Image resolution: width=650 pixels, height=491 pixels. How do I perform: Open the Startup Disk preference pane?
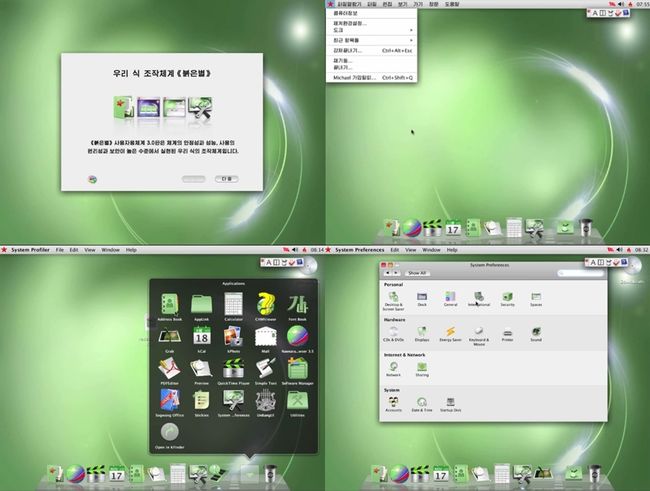click(451, 401)
